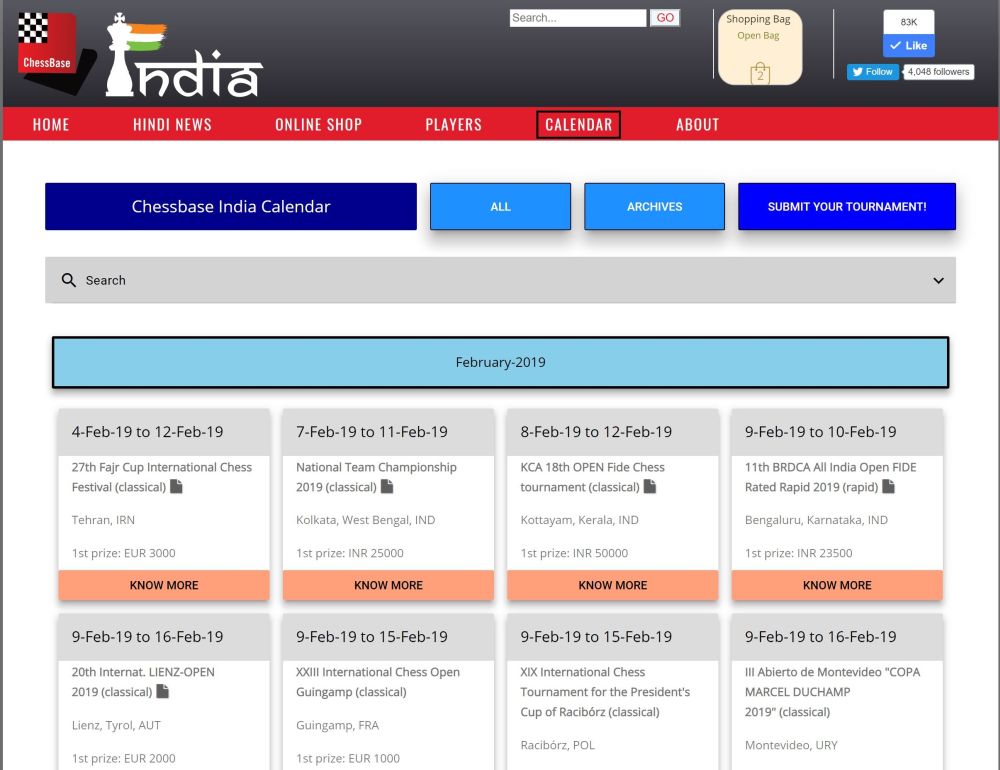Open the ONLINE SHOP menu
The width and height of the screenshot is (1000, 770).
coord(318,124)
